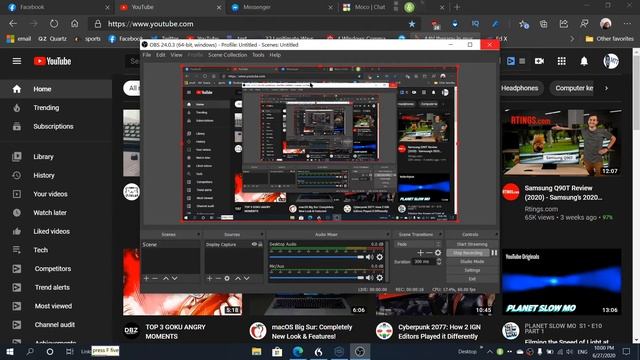Viewport: 640px width, 360px height.
Task: Select the Headphones filter chip
Action: [x=519, y=88]
